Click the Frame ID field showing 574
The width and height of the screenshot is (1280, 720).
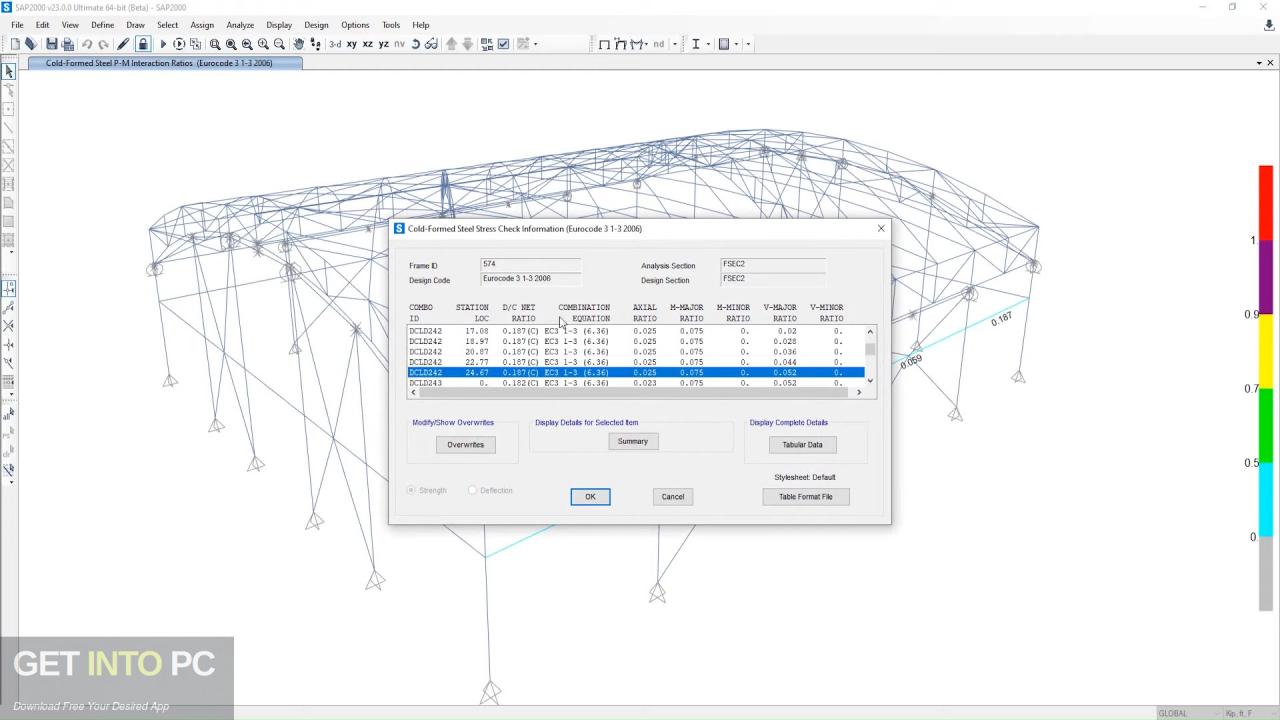[x=530, y=264]
